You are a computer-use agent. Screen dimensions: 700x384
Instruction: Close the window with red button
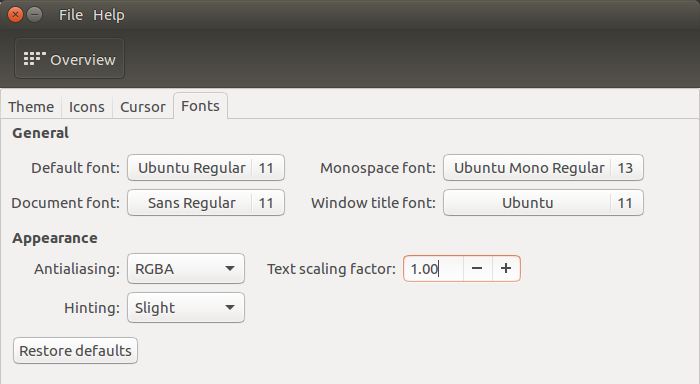click(16, 15)
